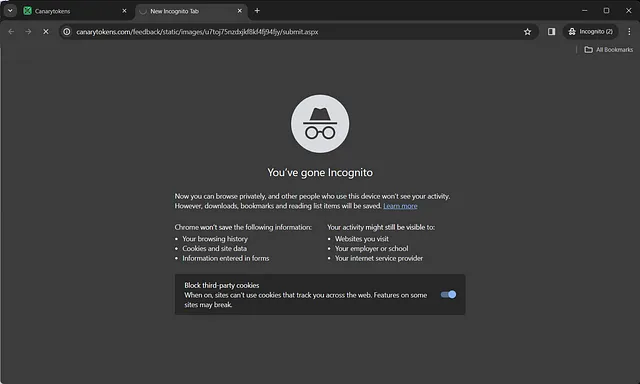640x384 pixels.
Task: Click the Incognito hat-and-glasses logo
Action: 320,124
